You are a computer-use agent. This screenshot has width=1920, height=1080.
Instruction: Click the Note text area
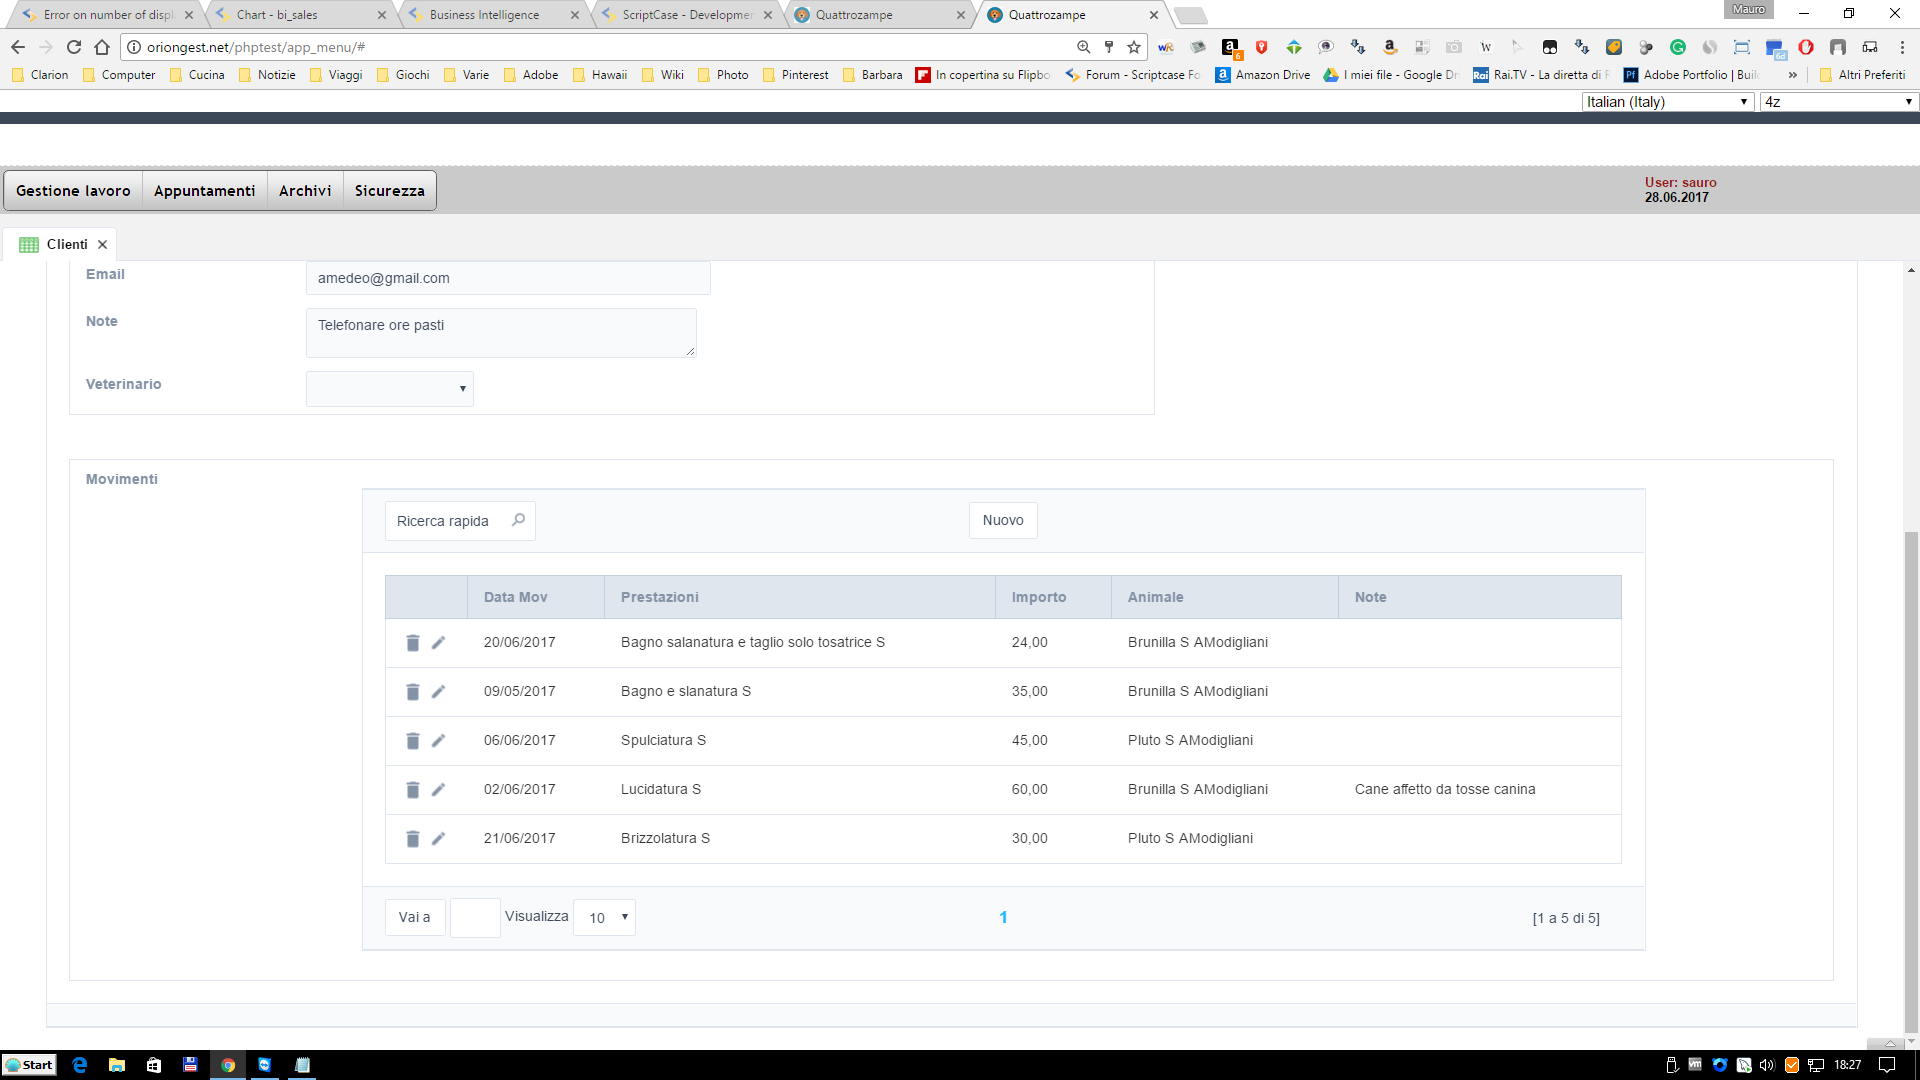[x=501, y=332]
